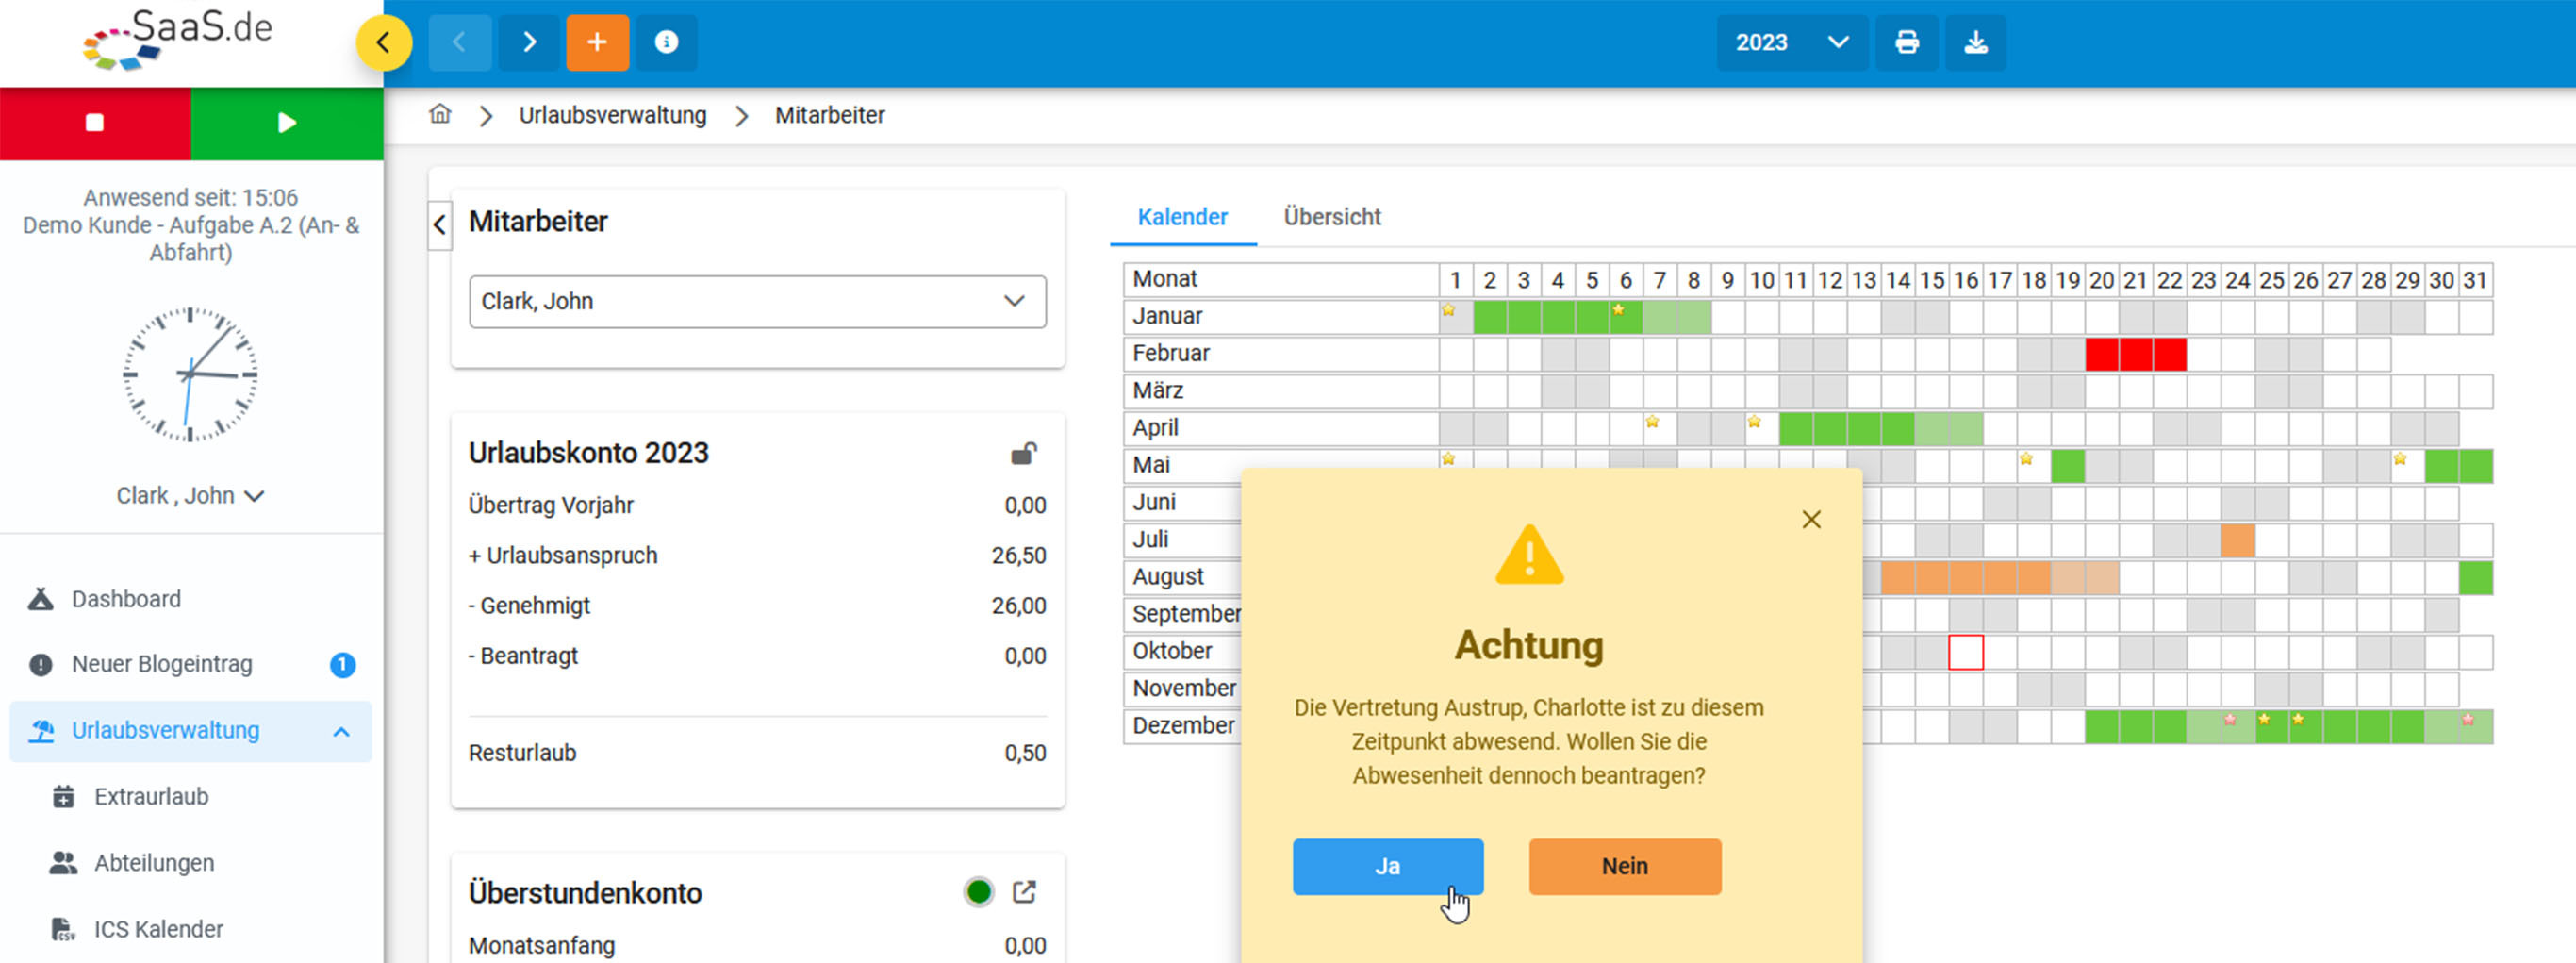Collapse the Urlaubsverwaltung menu section
The height and width of the screenshot is (963, 2576).
341,731
